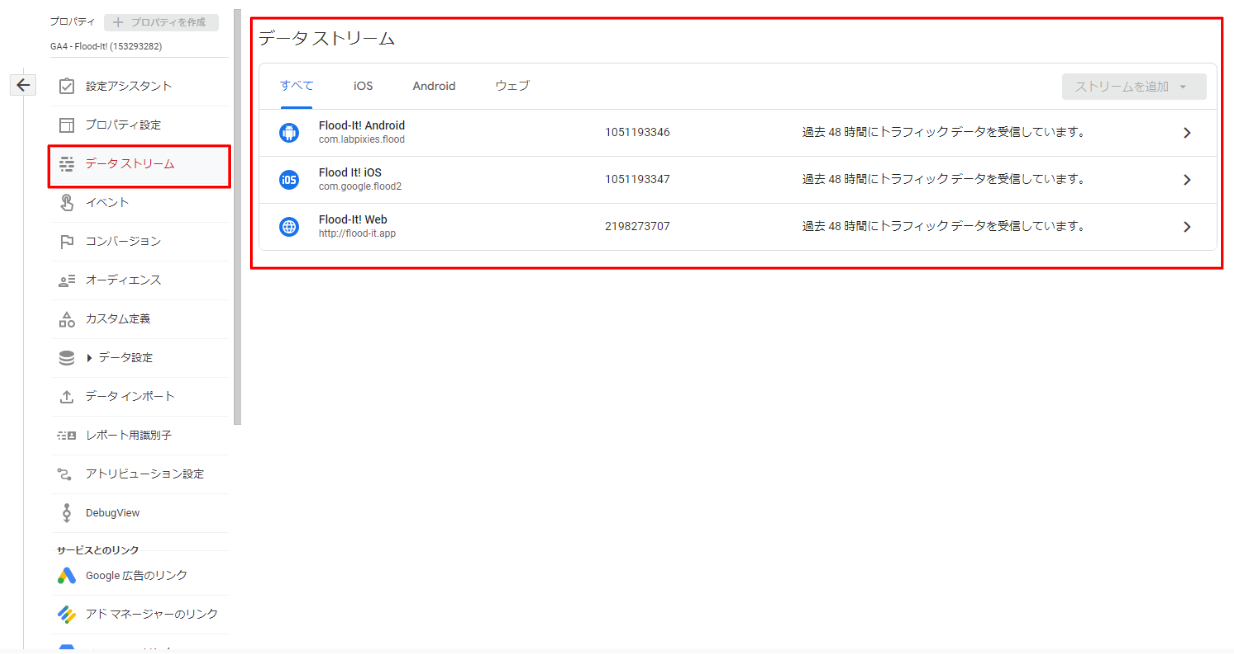
Task: Click the Web stream globe icon
Action: click(289, 227)
